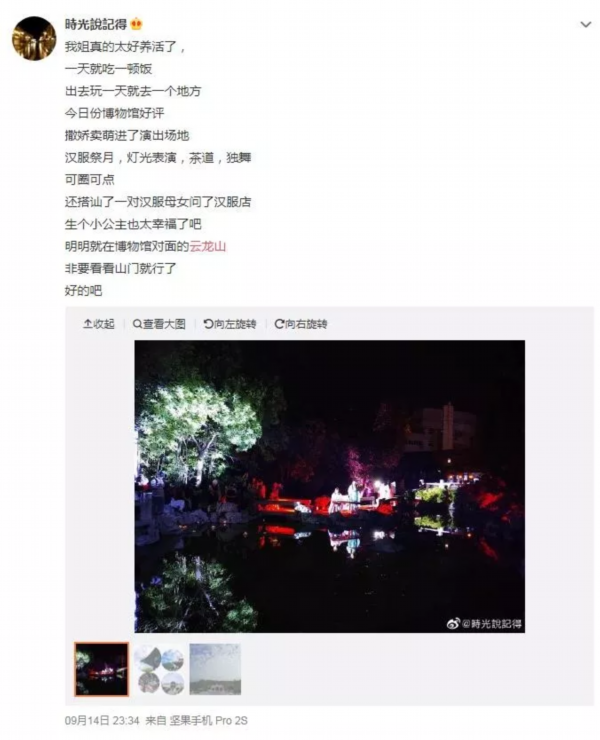Screen dimensions: 600x740
Task: Follow the 云龙山 location link
Action: pyautogui.click(x=208, y=246)
